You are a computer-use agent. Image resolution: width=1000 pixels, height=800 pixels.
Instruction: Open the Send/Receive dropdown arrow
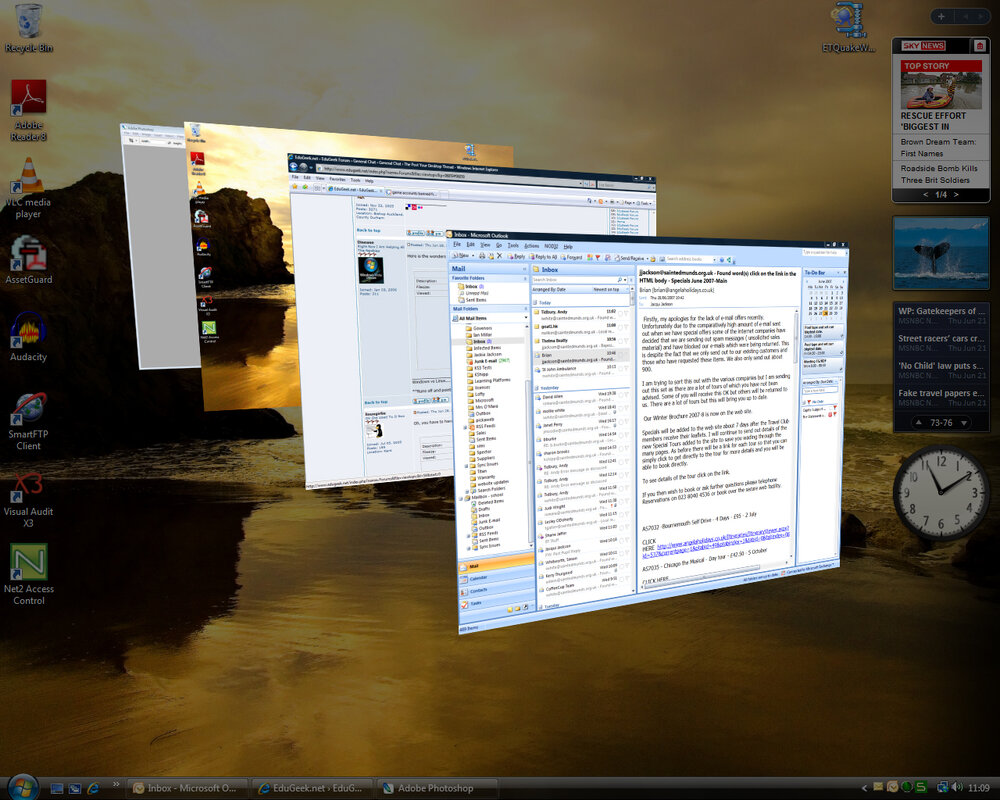click(x=647, y=258)
